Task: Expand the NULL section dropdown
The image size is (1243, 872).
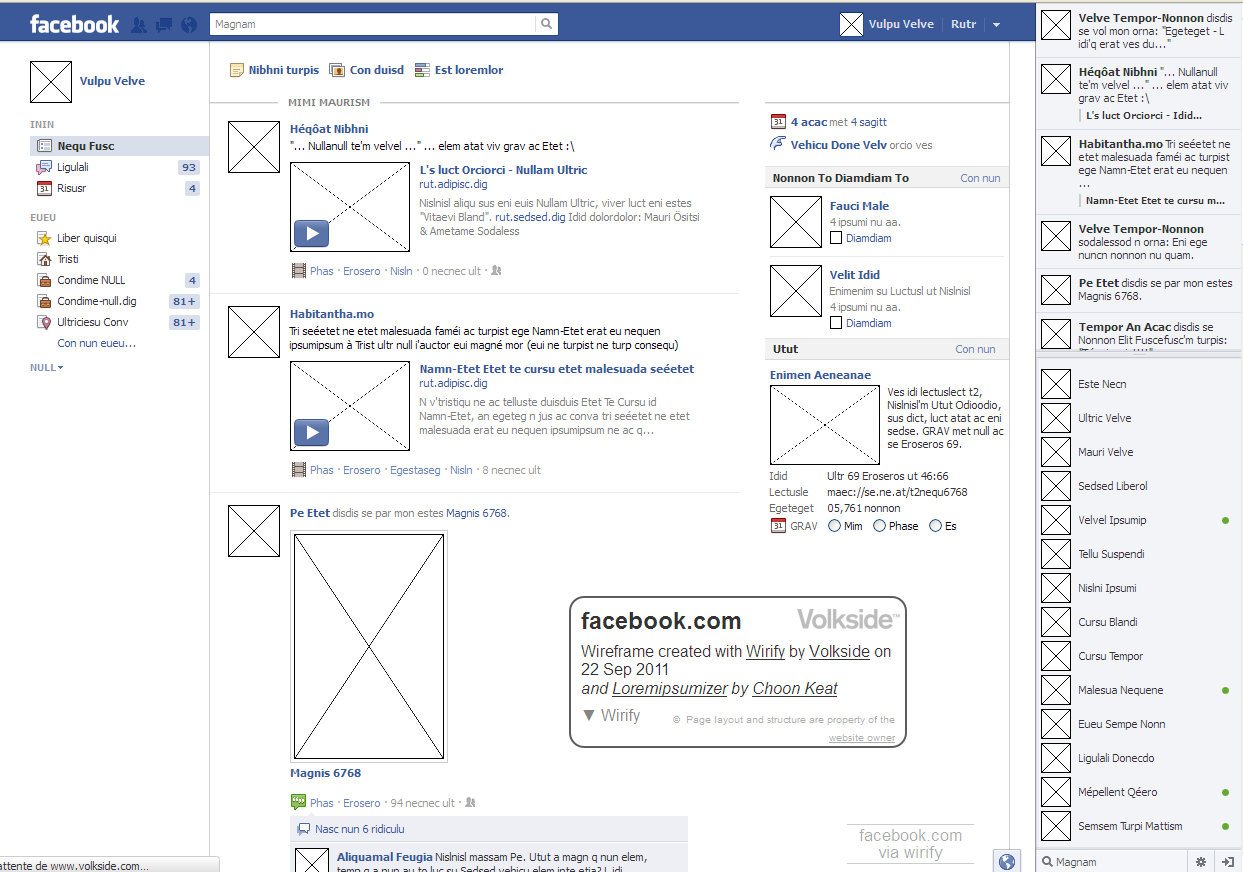Action: pyautogui.click(x=47, y=367)
